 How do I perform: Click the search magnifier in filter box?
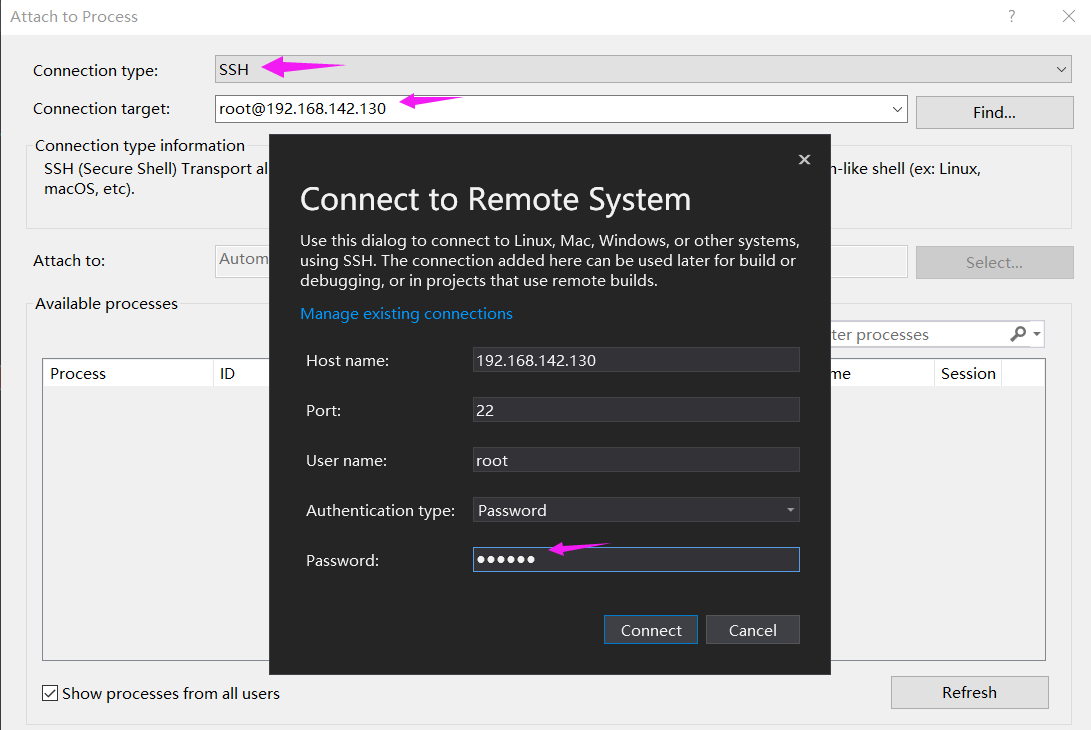(1018, 334)
